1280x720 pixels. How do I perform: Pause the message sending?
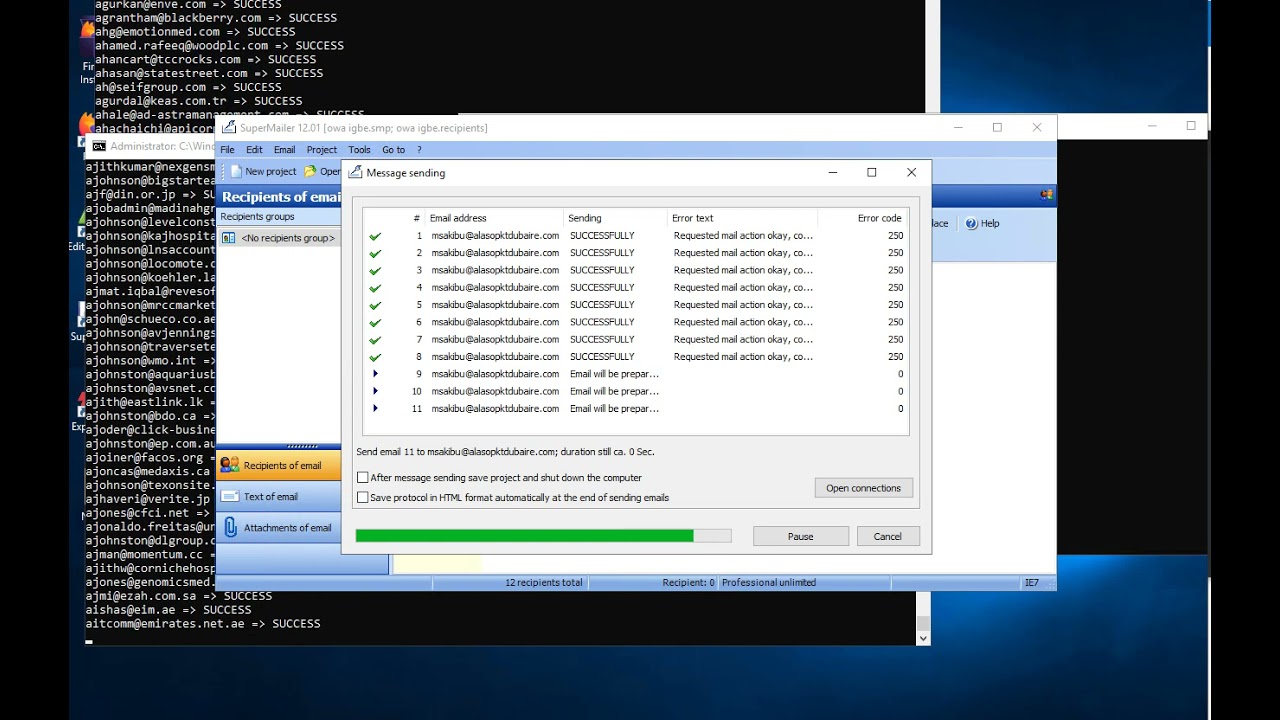[x=800, y=536]
